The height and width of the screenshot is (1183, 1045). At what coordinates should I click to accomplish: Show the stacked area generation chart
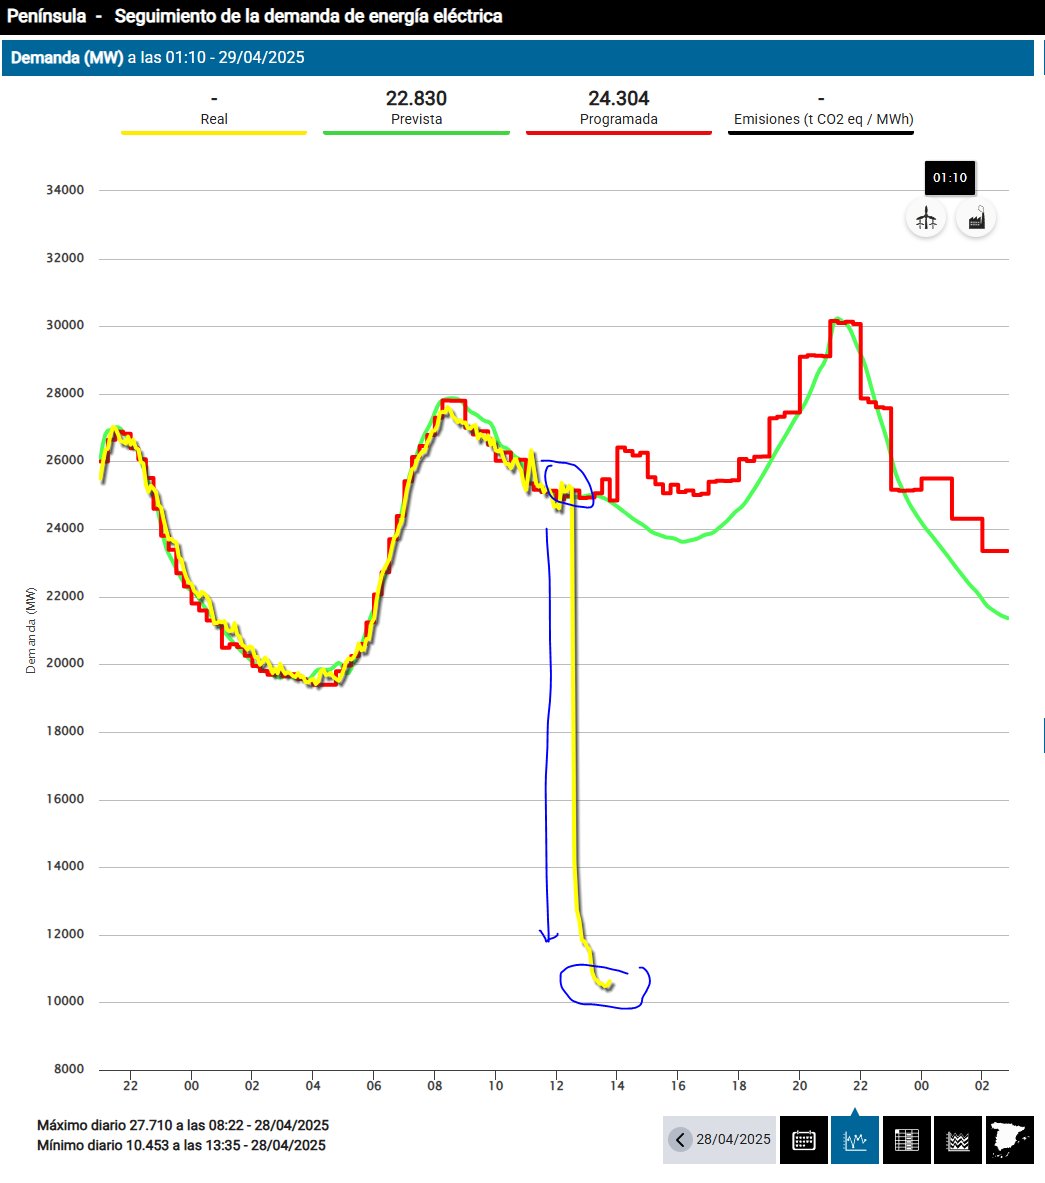(958, 1140)
